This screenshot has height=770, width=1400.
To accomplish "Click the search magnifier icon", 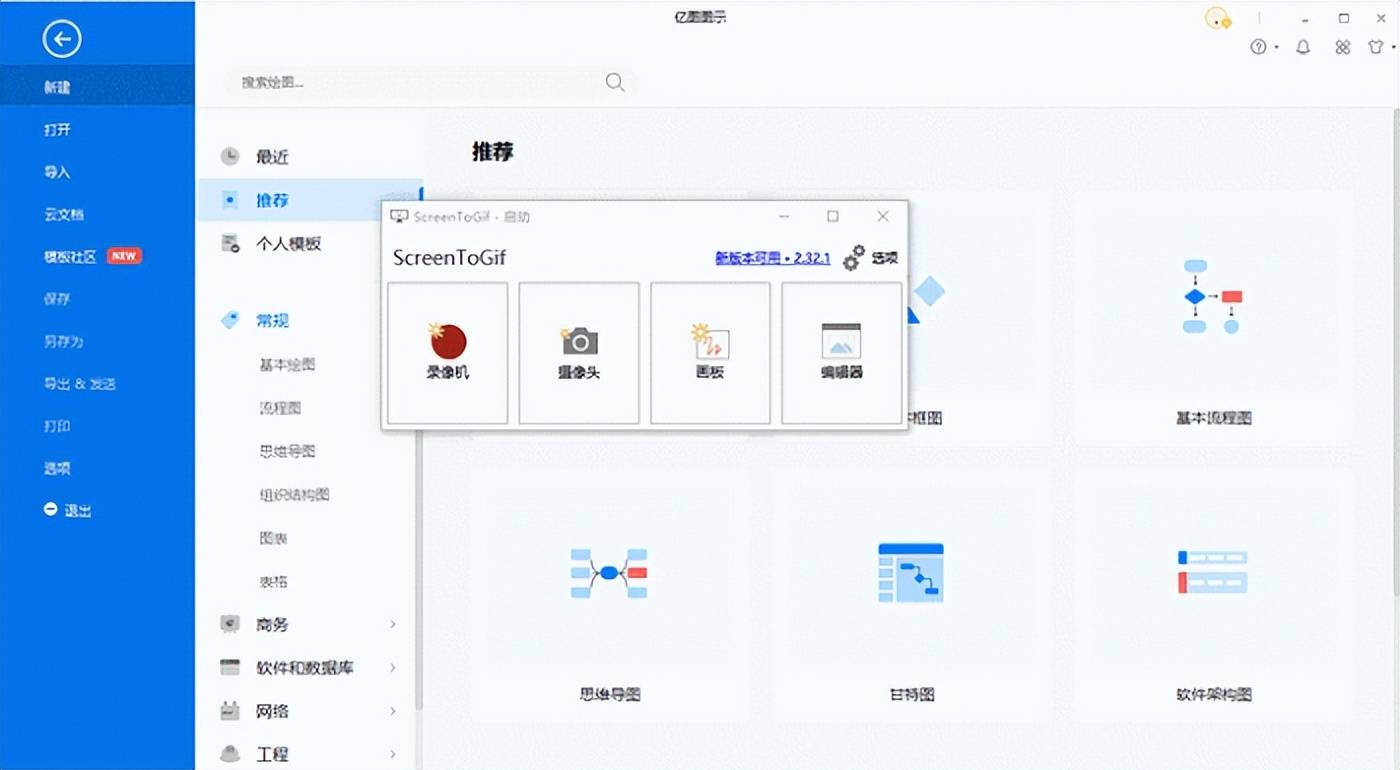I will point(615,82).
